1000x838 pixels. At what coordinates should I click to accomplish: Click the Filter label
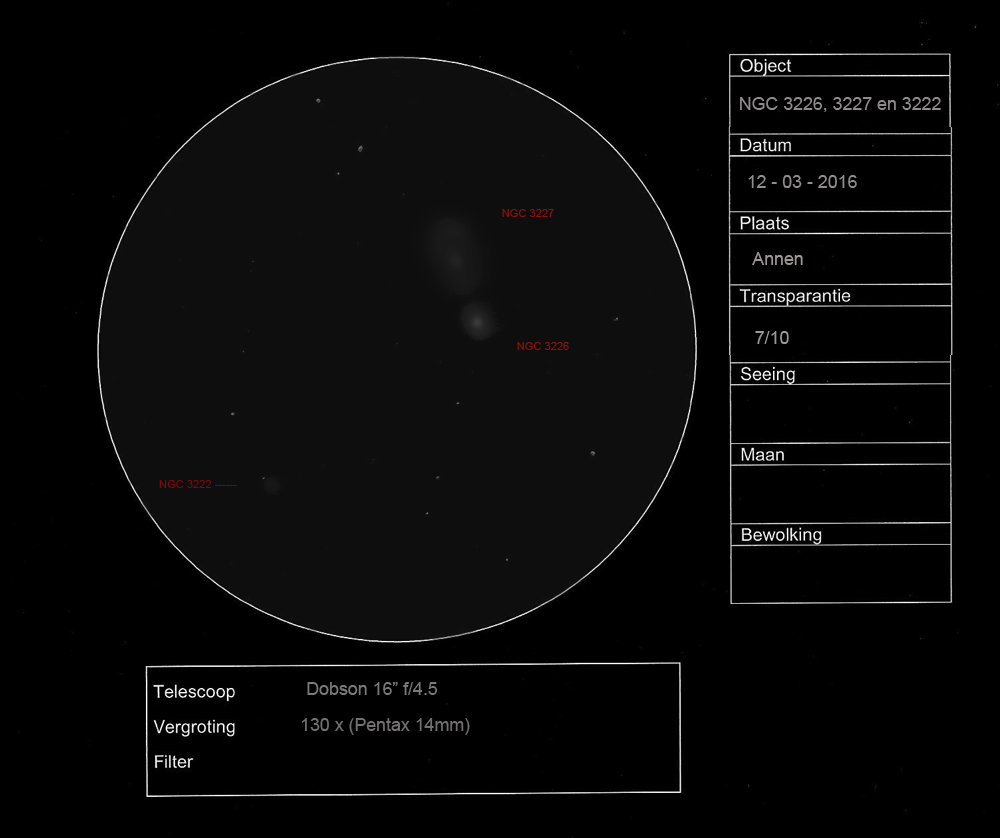pos(173,762)
